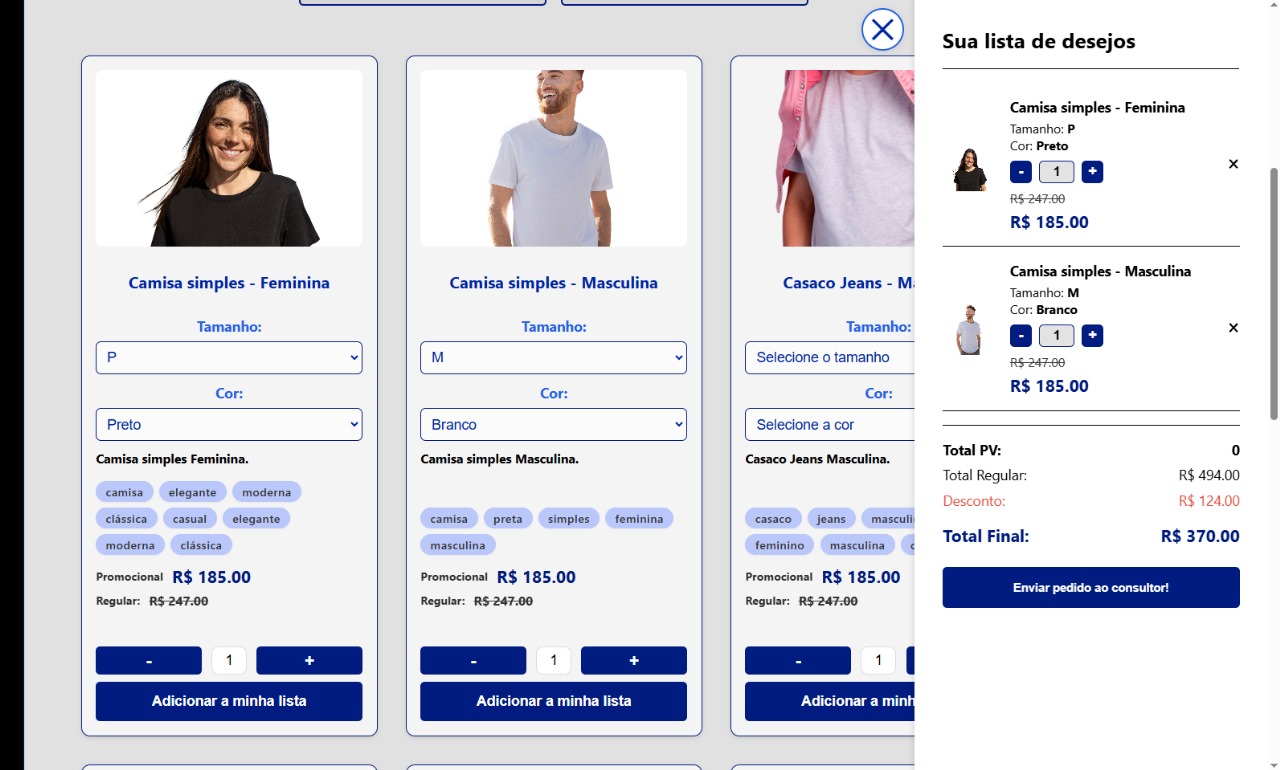This screenshot has height=770, width=1280.
Task: Click the wishlist panel vertical scrollbar
Action: pyautogui.click(x=1274, y=293)
